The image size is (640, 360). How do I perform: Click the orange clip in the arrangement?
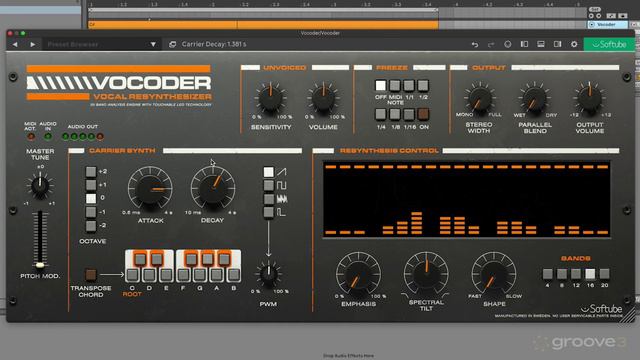pyautogui.click(x=264, y=25)
